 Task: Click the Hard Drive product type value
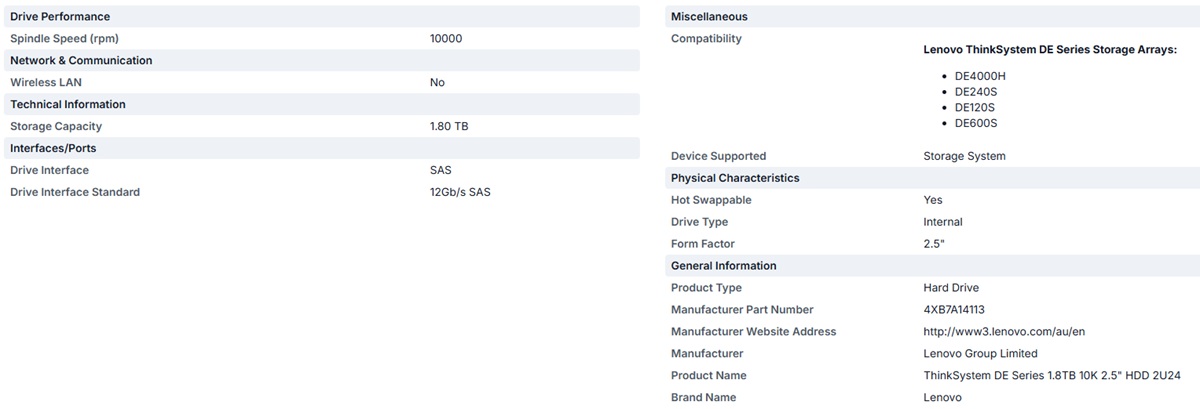(x=951, y=289)
